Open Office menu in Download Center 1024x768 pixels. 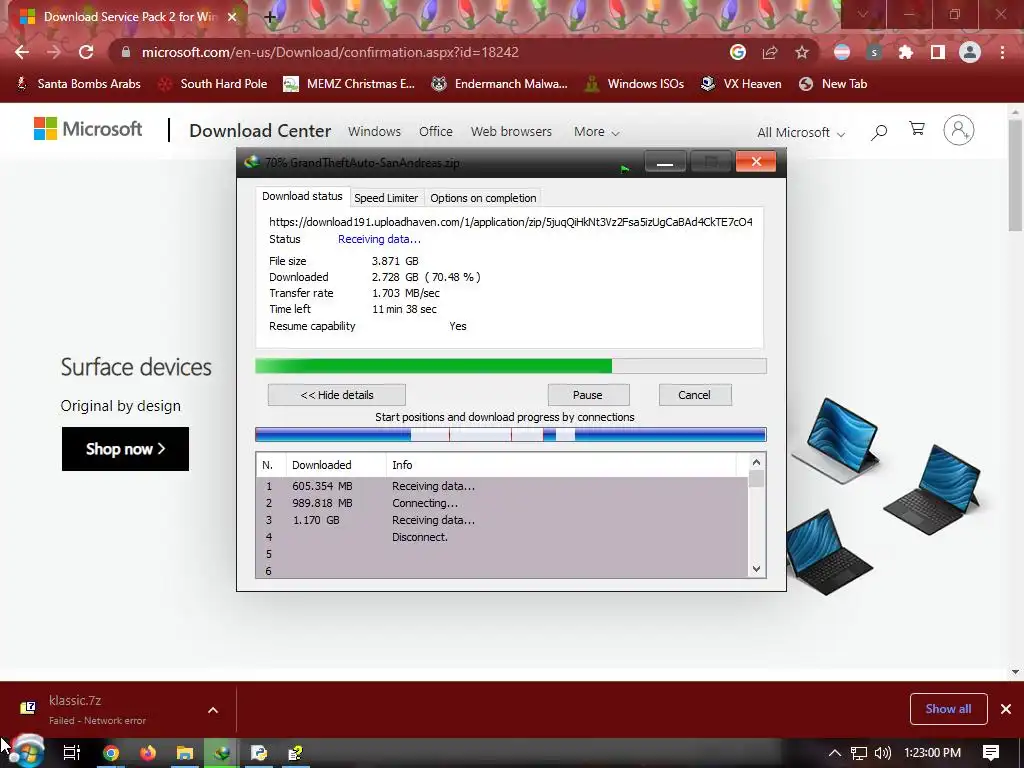436,131
